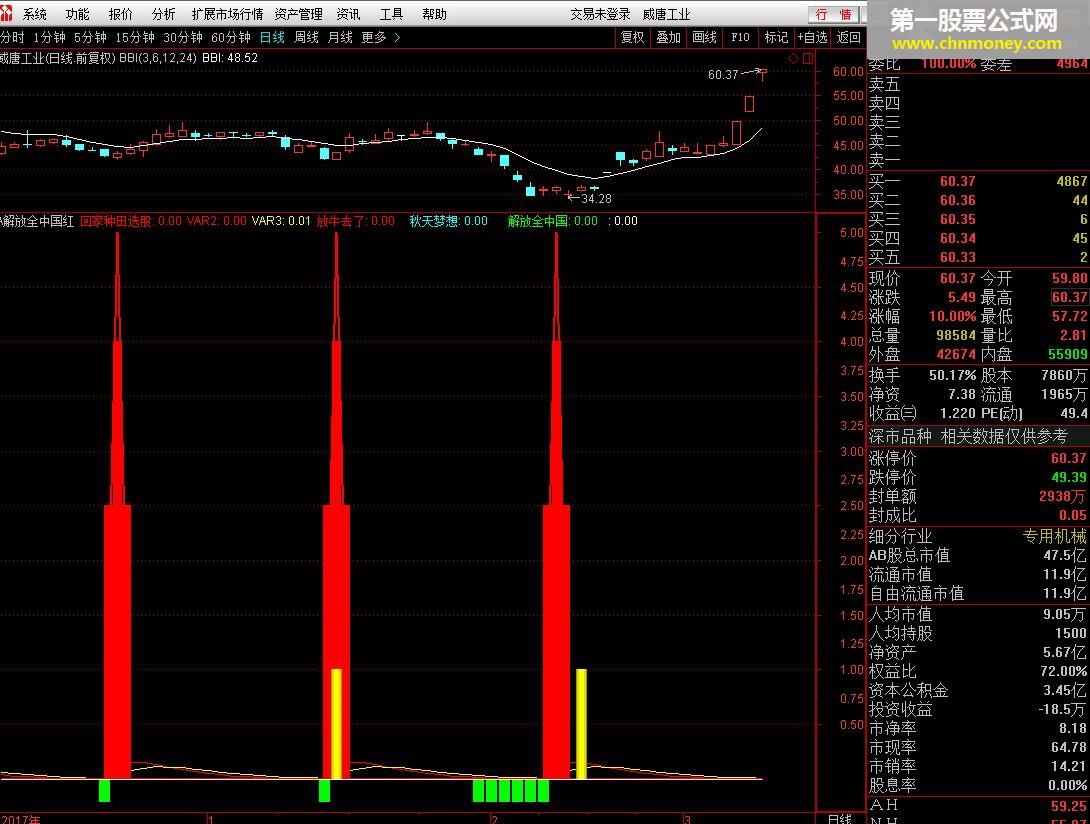Click the diamond icon above the price axis
Screen dimensions: 1090x824
[x=793, y=59]
